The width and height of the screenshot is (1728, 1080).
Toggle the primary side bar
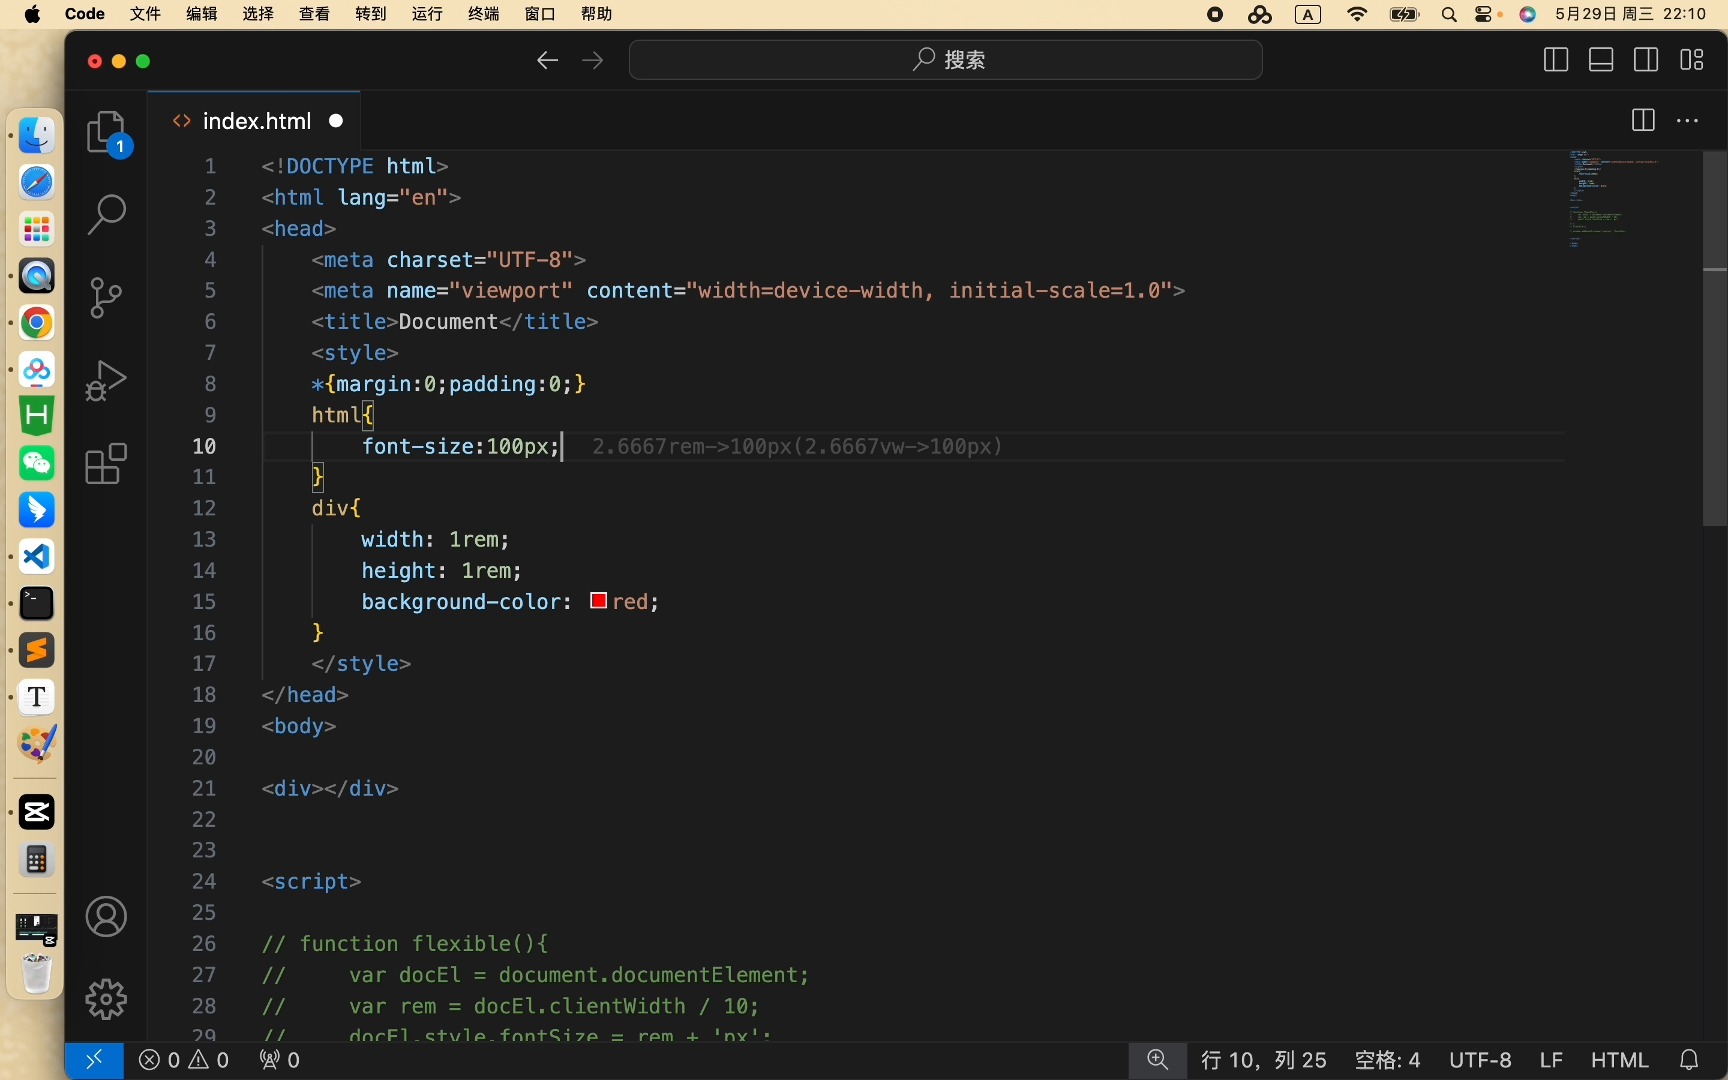pyautogui.click(x=1556, y=60)
